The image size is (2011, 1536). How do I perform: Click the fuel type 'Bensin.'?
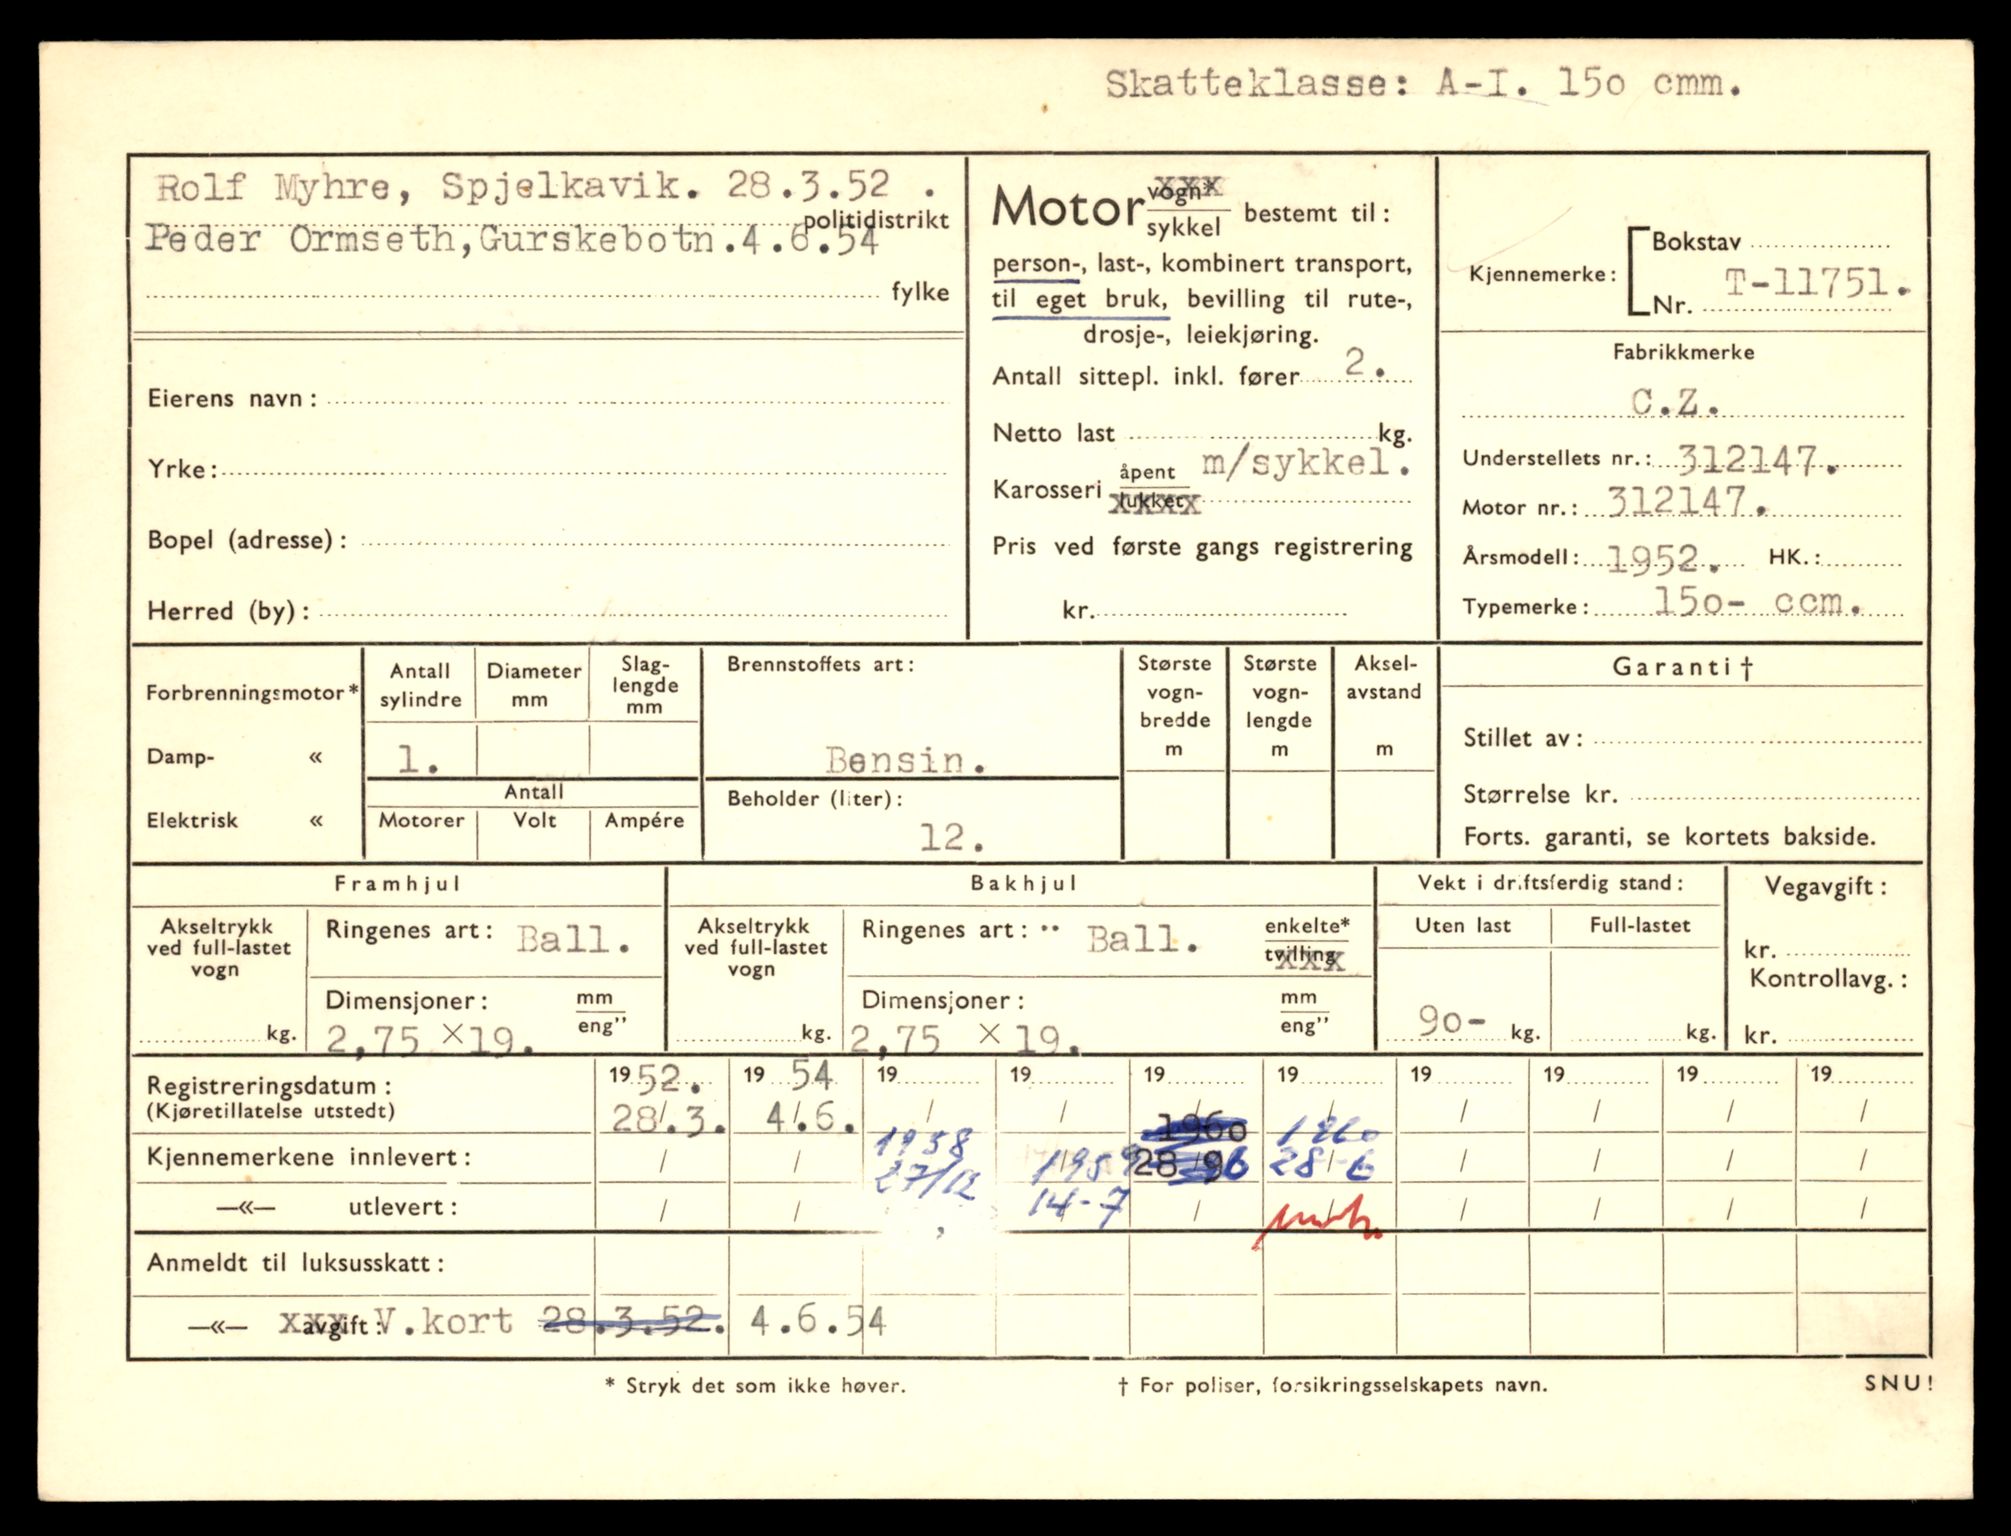point(906,761)
